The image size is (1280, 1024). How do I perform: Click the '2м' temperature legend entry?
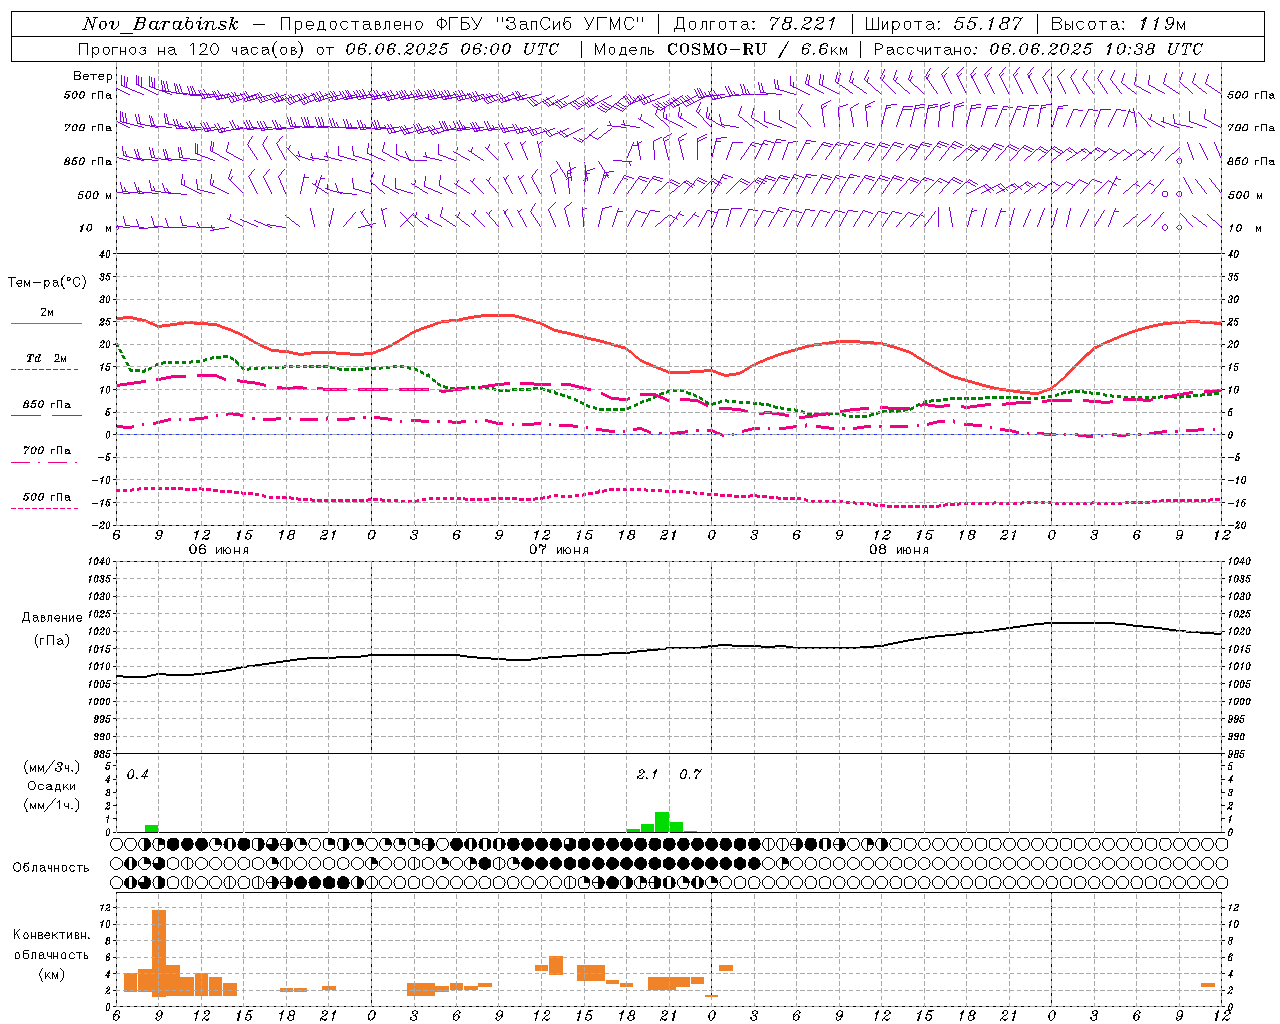pos(47,313)
